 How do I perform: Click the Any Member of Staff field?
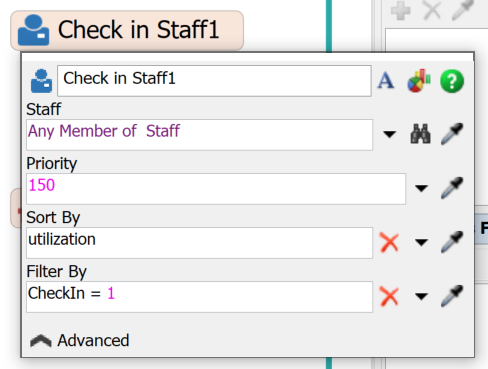[199, 135]
